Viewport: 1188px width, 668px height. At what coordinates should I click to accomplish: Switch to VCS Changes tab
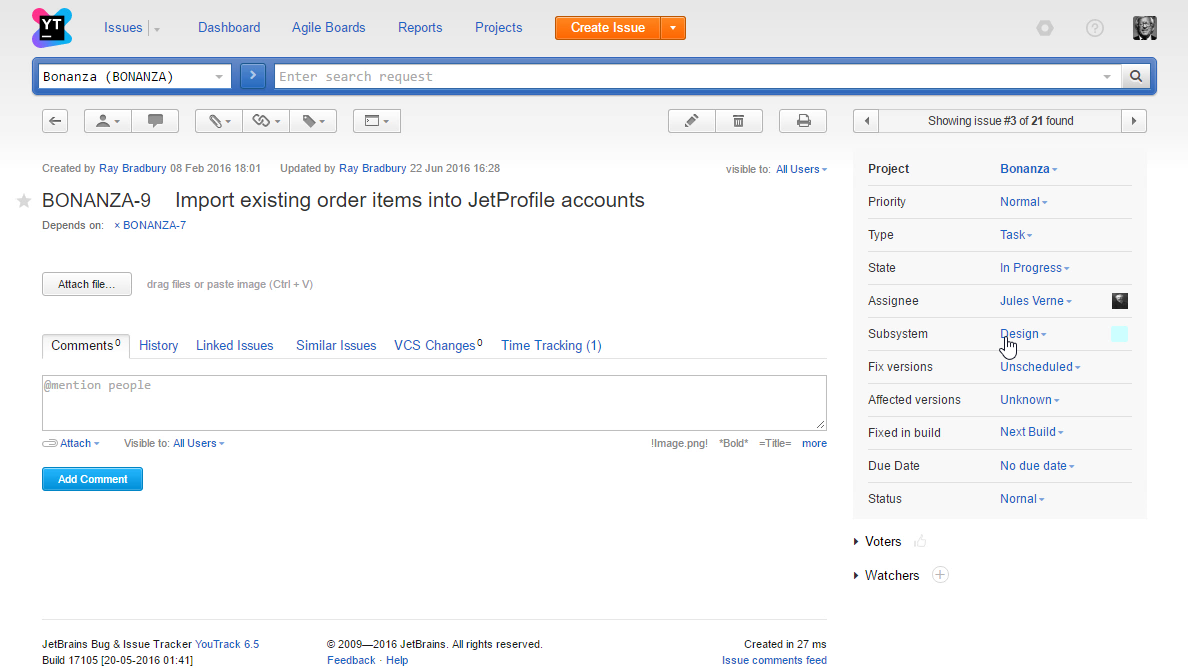(x=438, y=346)
